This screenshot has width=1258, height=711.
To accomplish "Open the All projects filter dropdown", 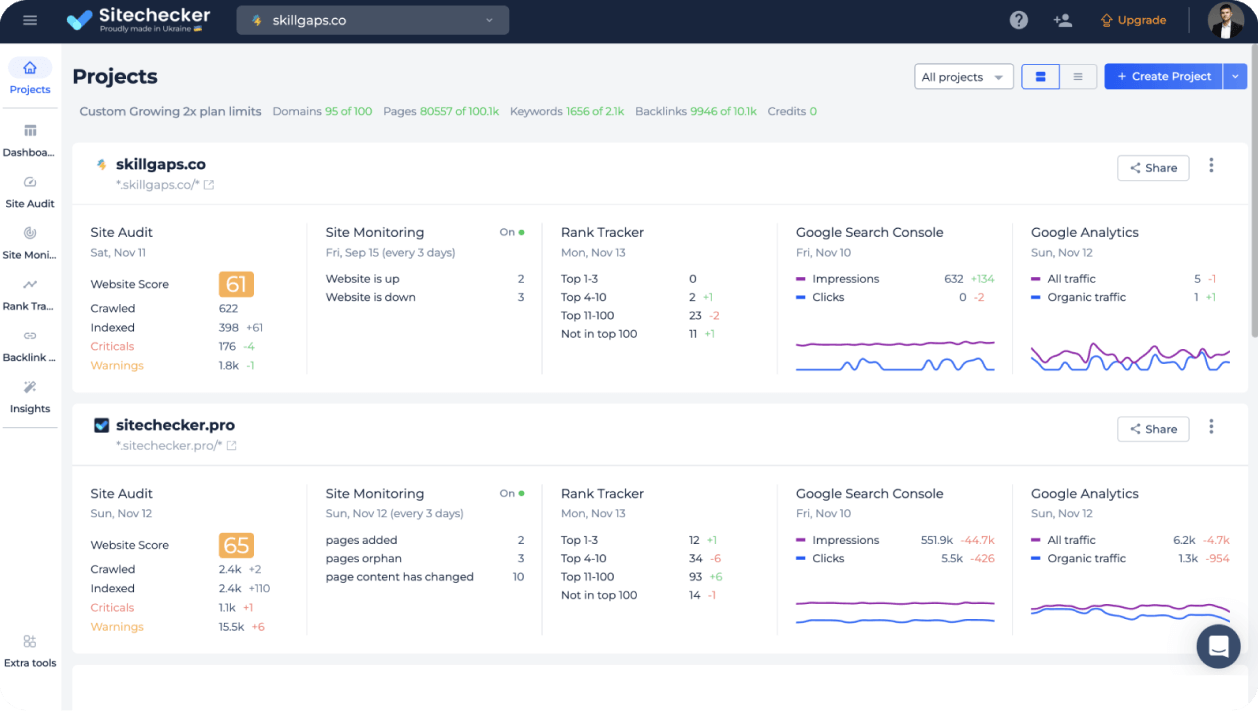I will [x=964, y=77].
